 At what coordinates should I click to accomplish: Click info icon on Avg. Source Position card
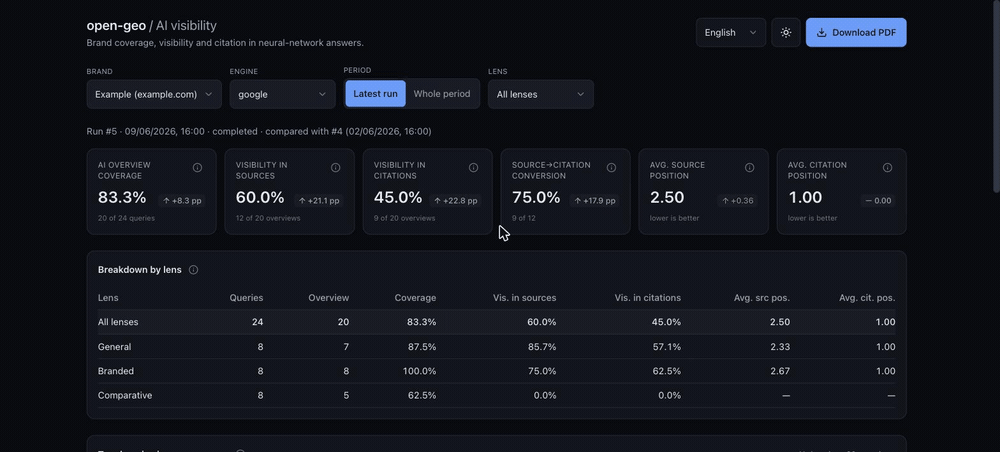(x=749, y=168)
